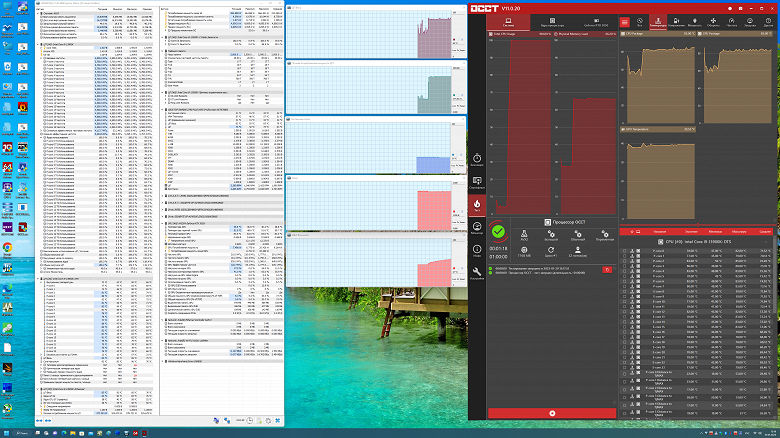Click HWiNFO right double-arrow in bottom toolbar

pyautogui.click(x=48, y=421)
